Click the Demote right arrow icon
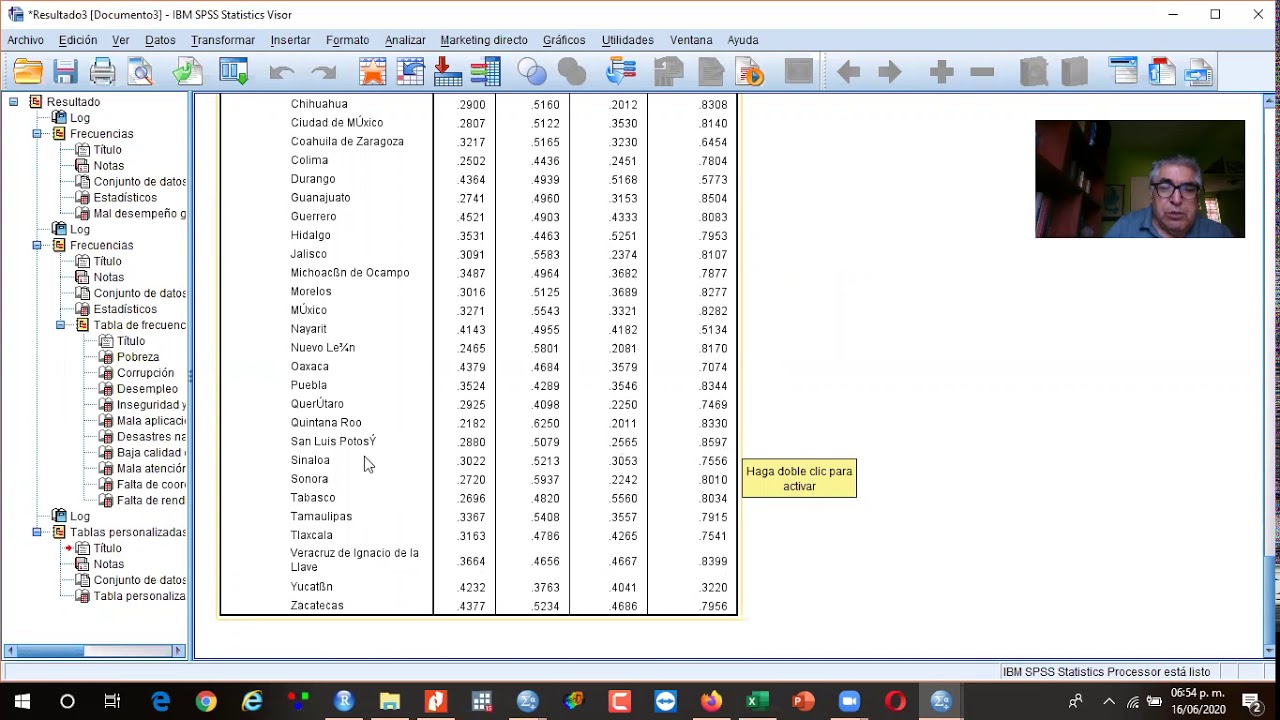 889,72
